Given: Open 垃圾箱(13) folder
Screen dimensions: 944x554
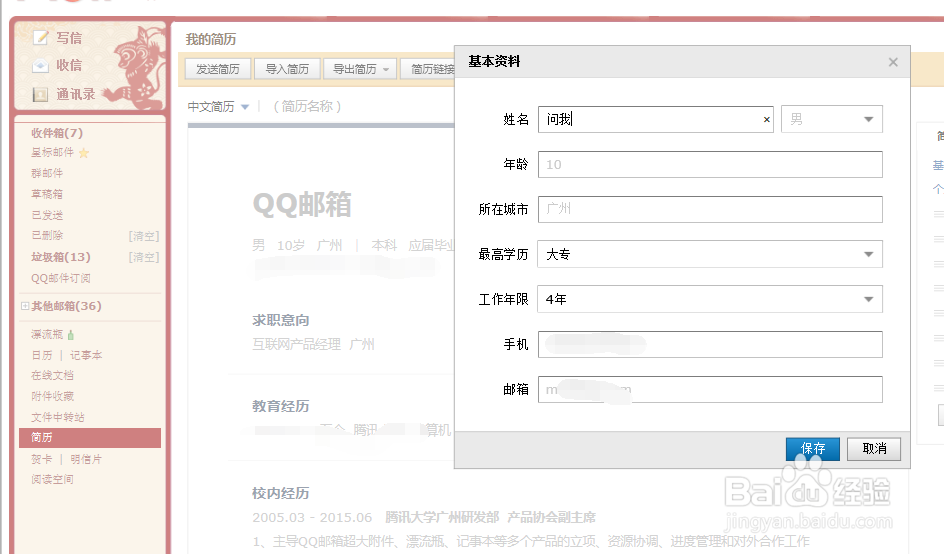Looking at the screenshot, I should pyautogui.click(x=61, y=257).
